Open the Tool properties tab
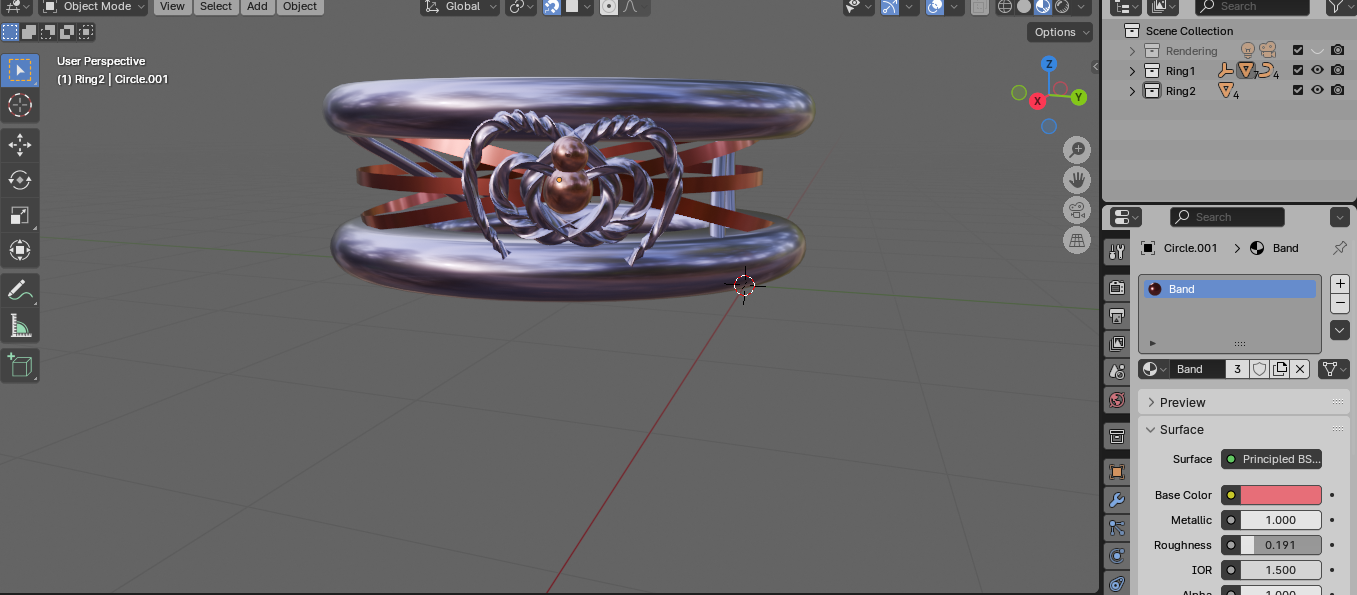 [1117, 251]
